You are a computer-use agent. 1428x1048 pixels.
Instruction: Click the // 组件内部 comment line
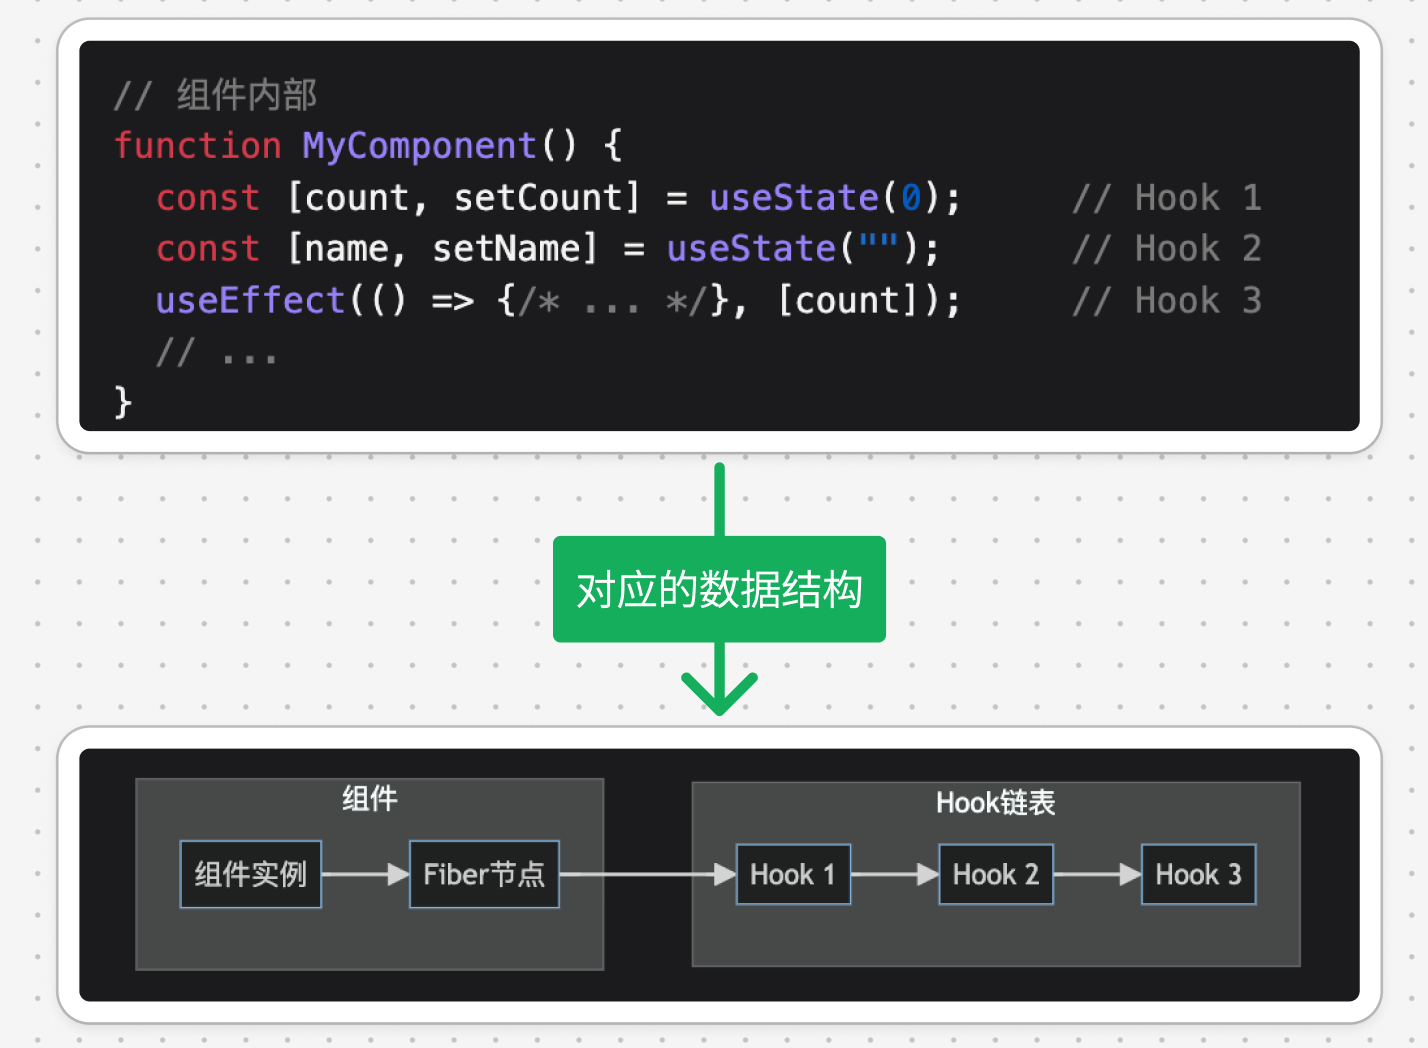pos(216,95)
